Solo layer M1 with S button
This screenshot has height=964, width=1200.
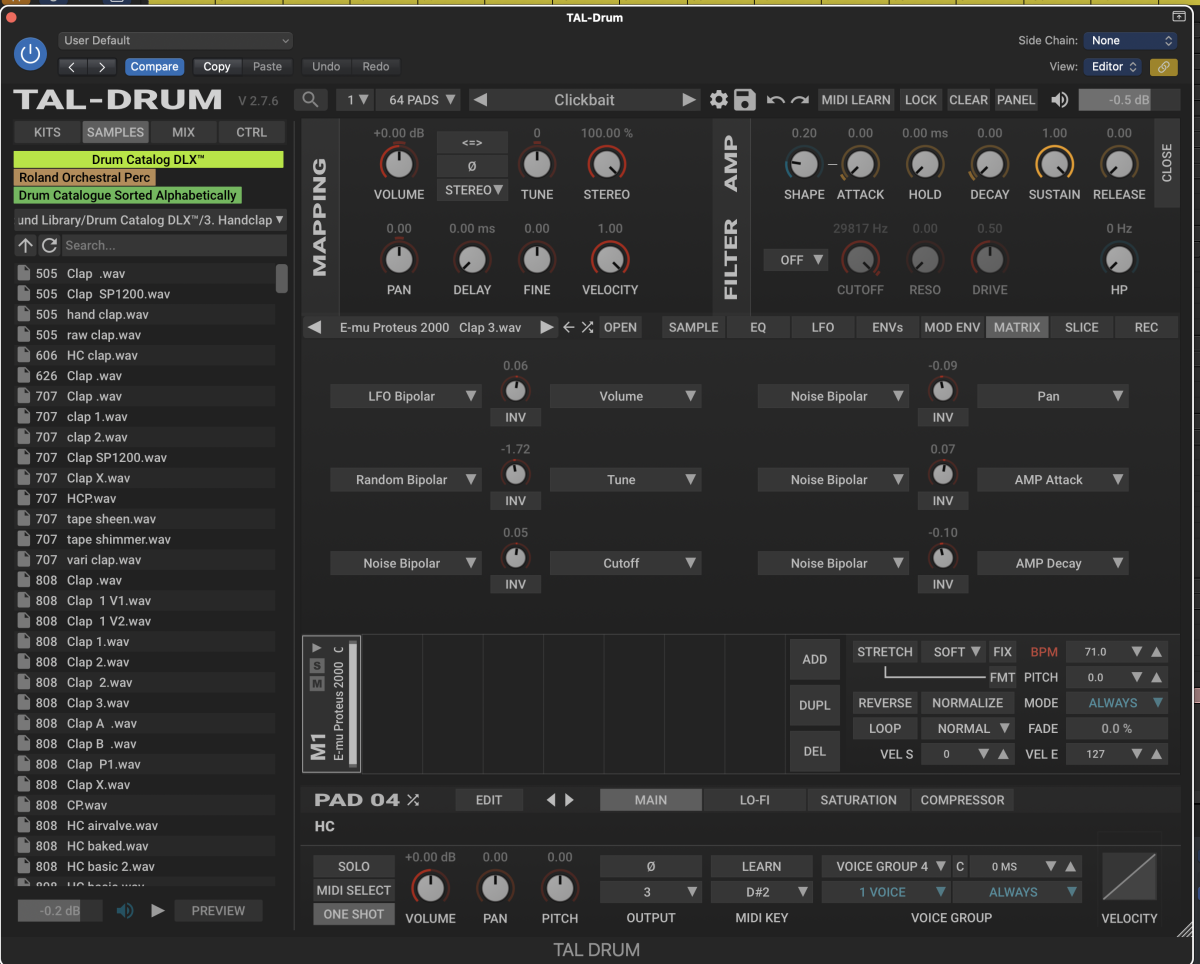coord(317,665)
